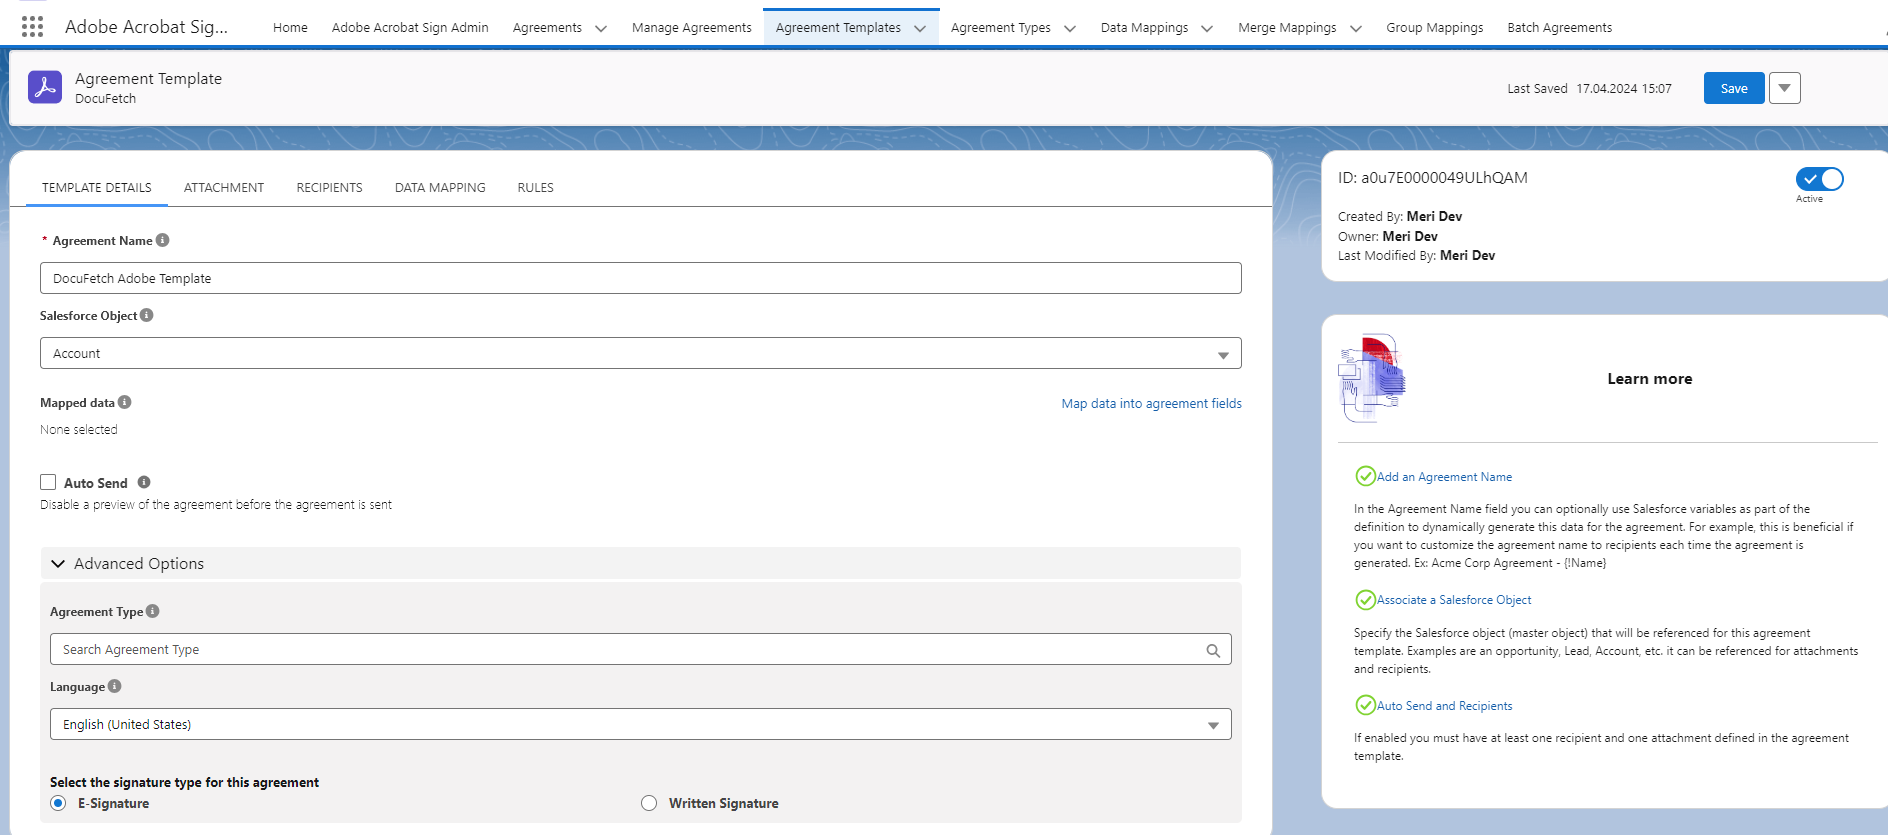The image size is (1888, 835).
Task: Click the Auto Send info icon
Action: coord(144,482)
